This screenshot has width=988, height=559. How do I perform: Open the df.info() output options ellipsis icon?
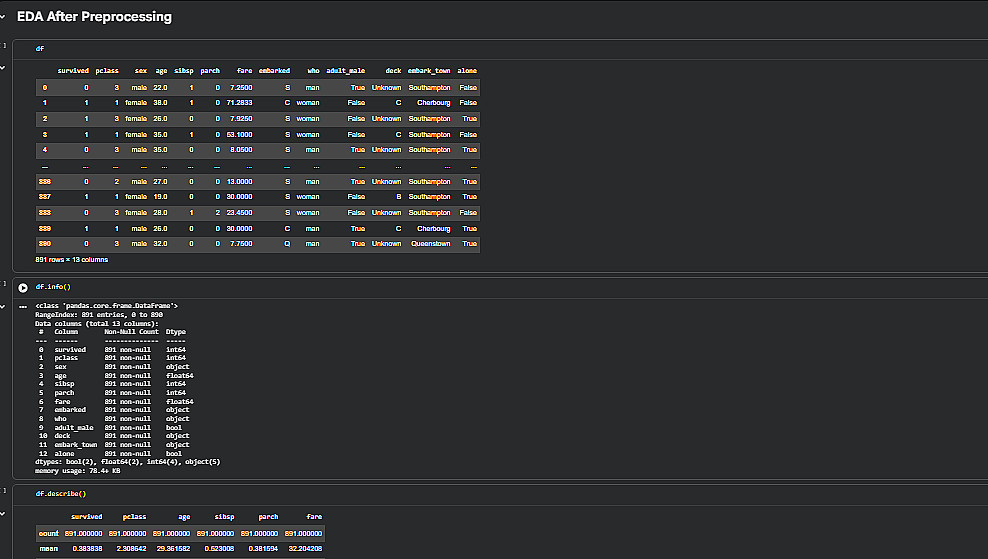coord(23,307)
